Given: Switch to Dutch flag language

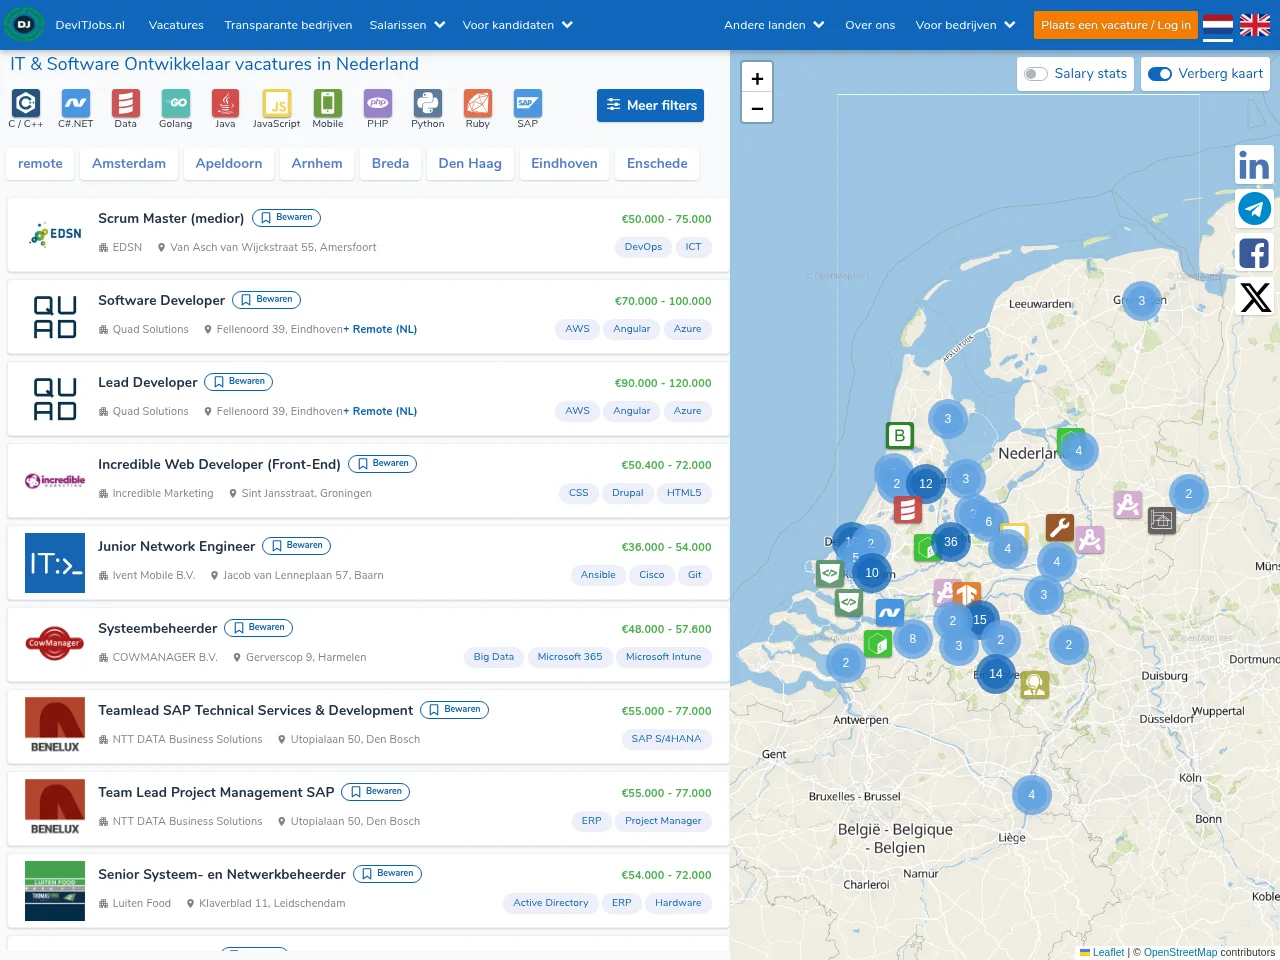Looking at the screenshot, I should tap(1217, 25).
